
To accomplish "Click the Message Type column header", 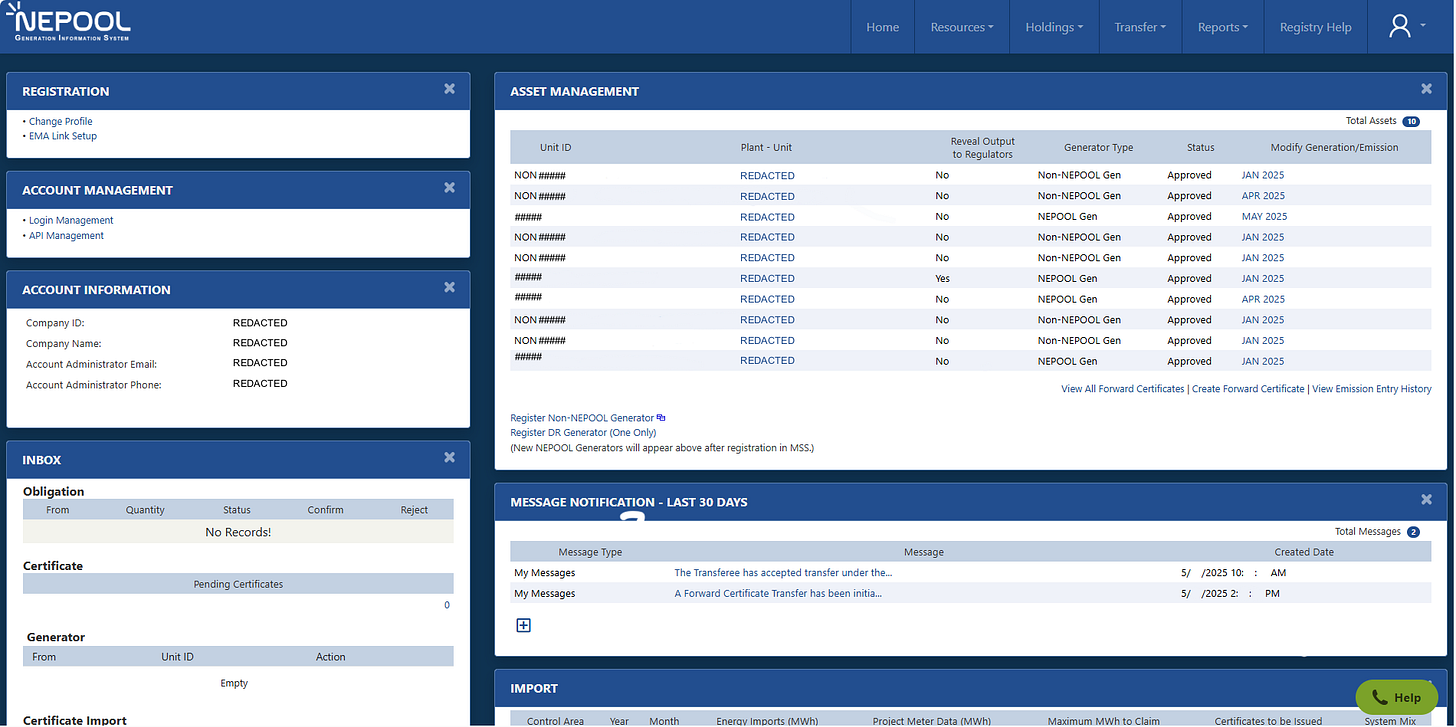I will [x=590, y=552].
